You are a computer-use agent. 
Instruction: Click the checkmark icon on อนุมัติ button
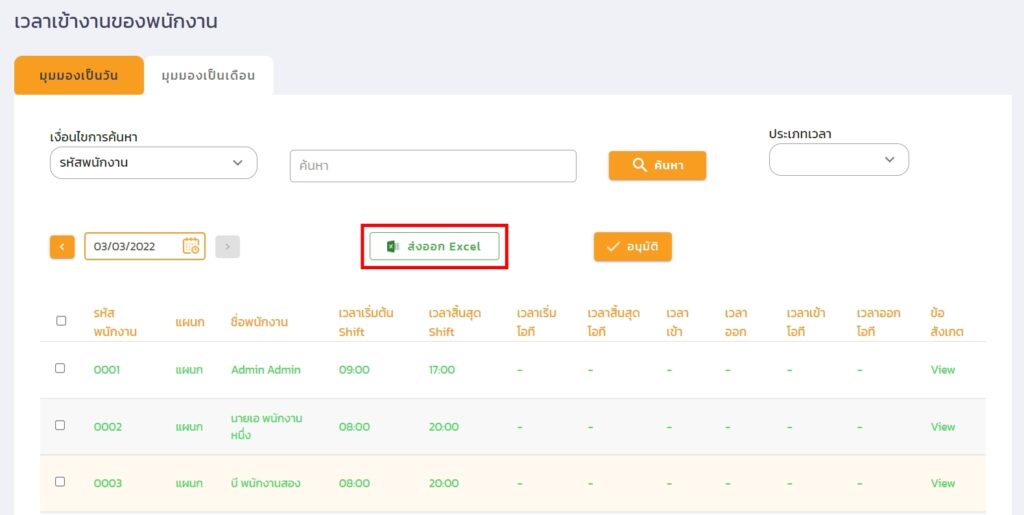point(613,247)
